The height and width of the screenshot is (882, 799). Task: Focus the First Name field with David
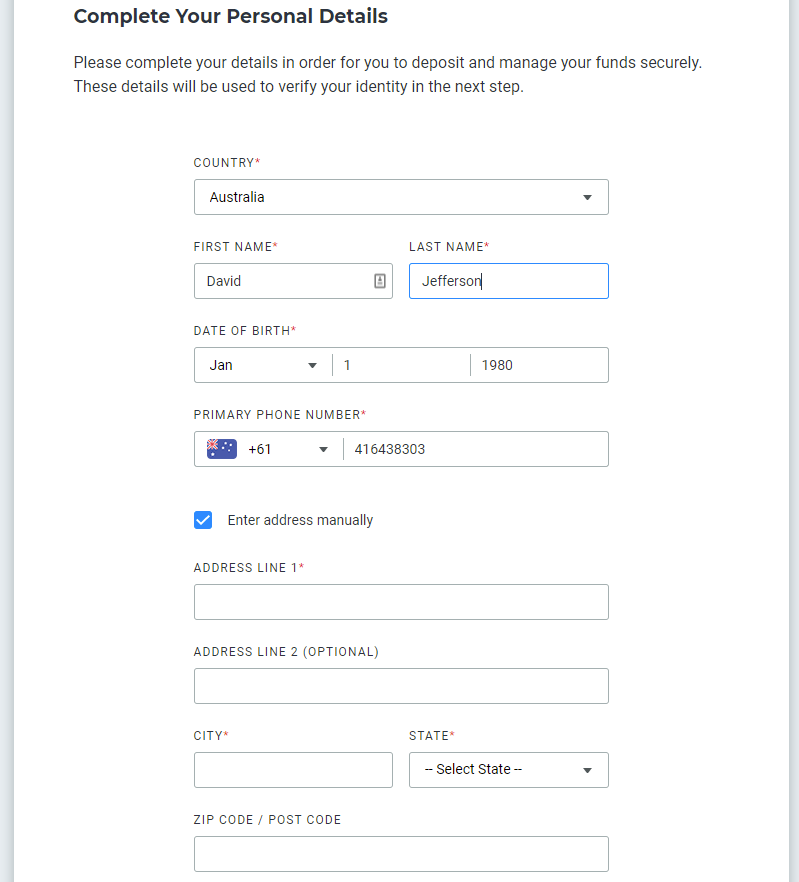point(293,281)
